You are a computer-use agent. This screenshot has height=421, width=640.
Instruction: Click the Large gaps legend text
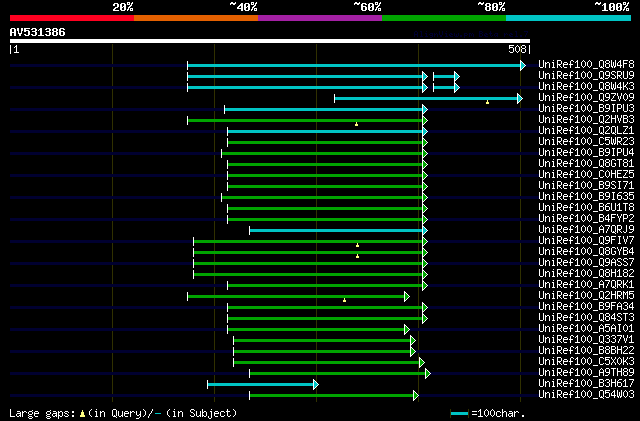tap(123, 413)
